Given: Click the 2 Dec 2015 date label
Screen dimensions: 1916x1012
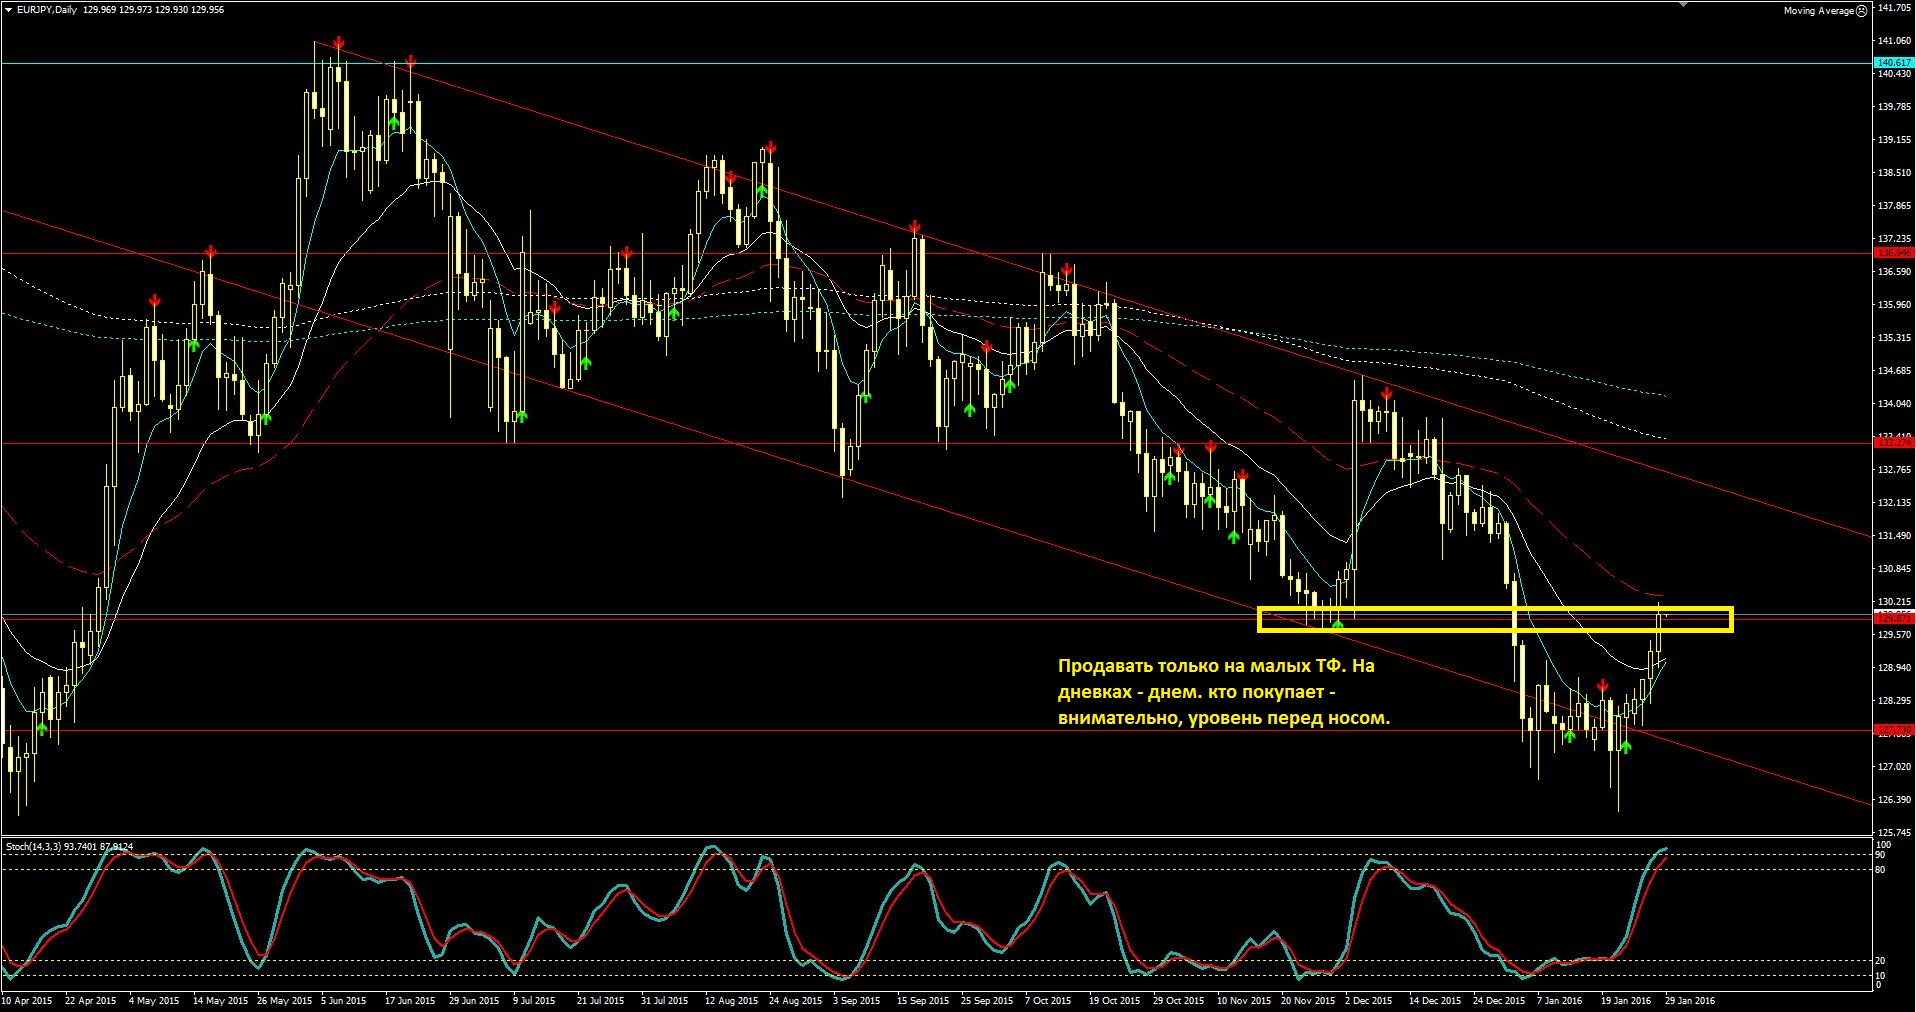Looking at the screenshot, I should (1368, 1000).
